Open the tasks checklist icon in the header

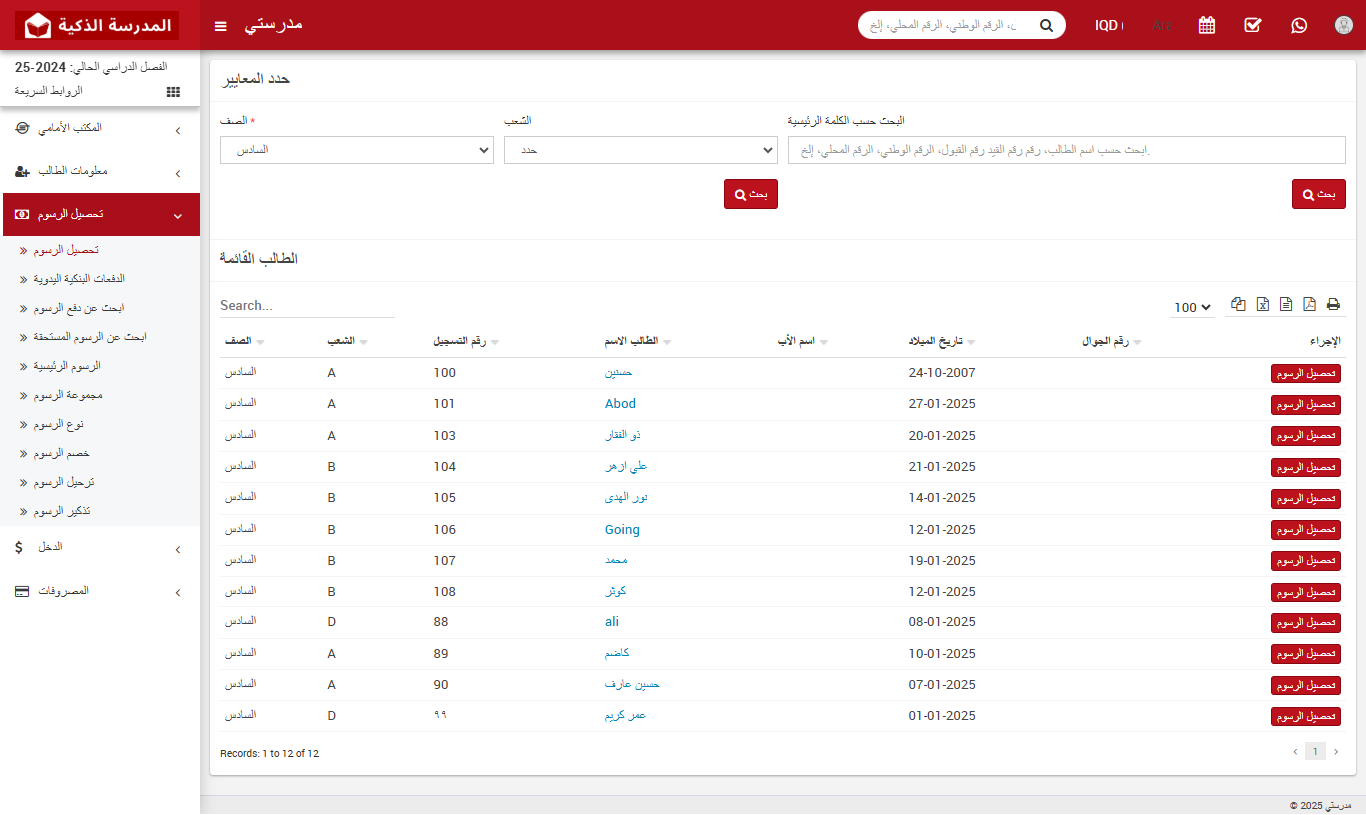pyautogui.click(x=1253, y=25)
